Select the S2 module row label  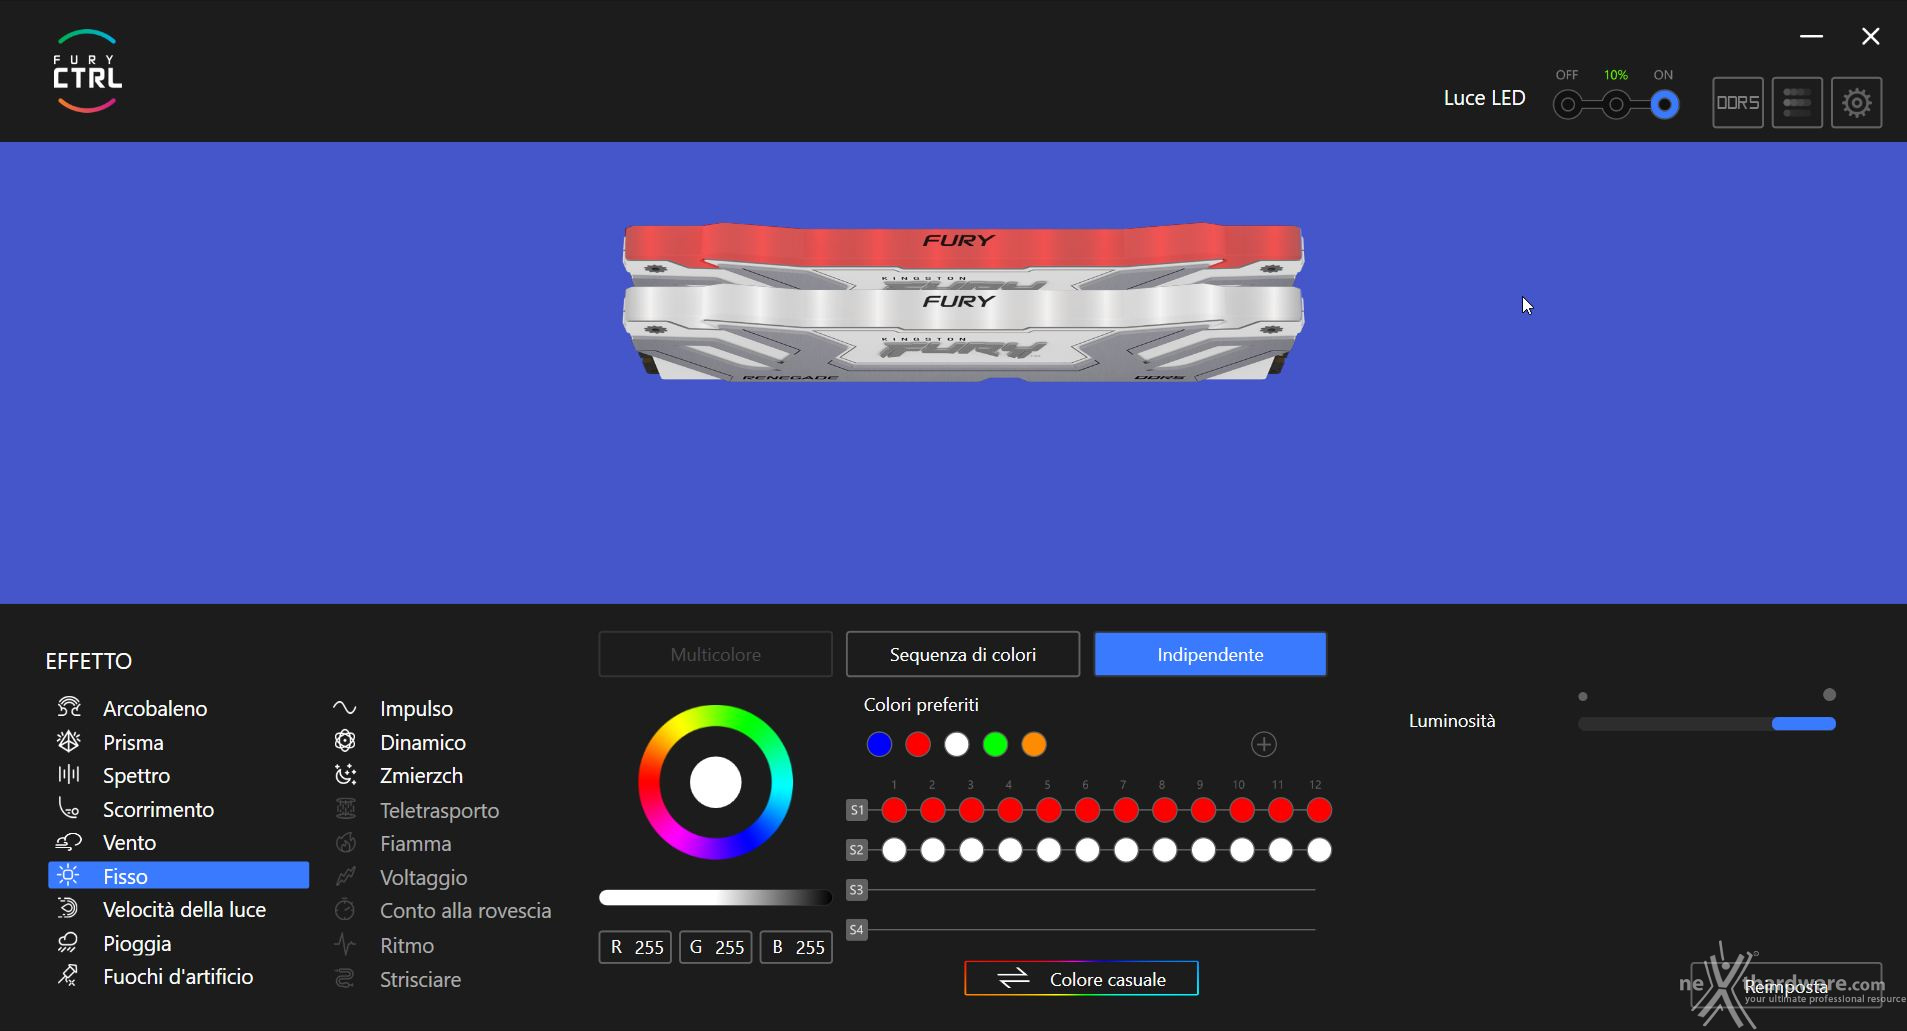click(856, 850)
